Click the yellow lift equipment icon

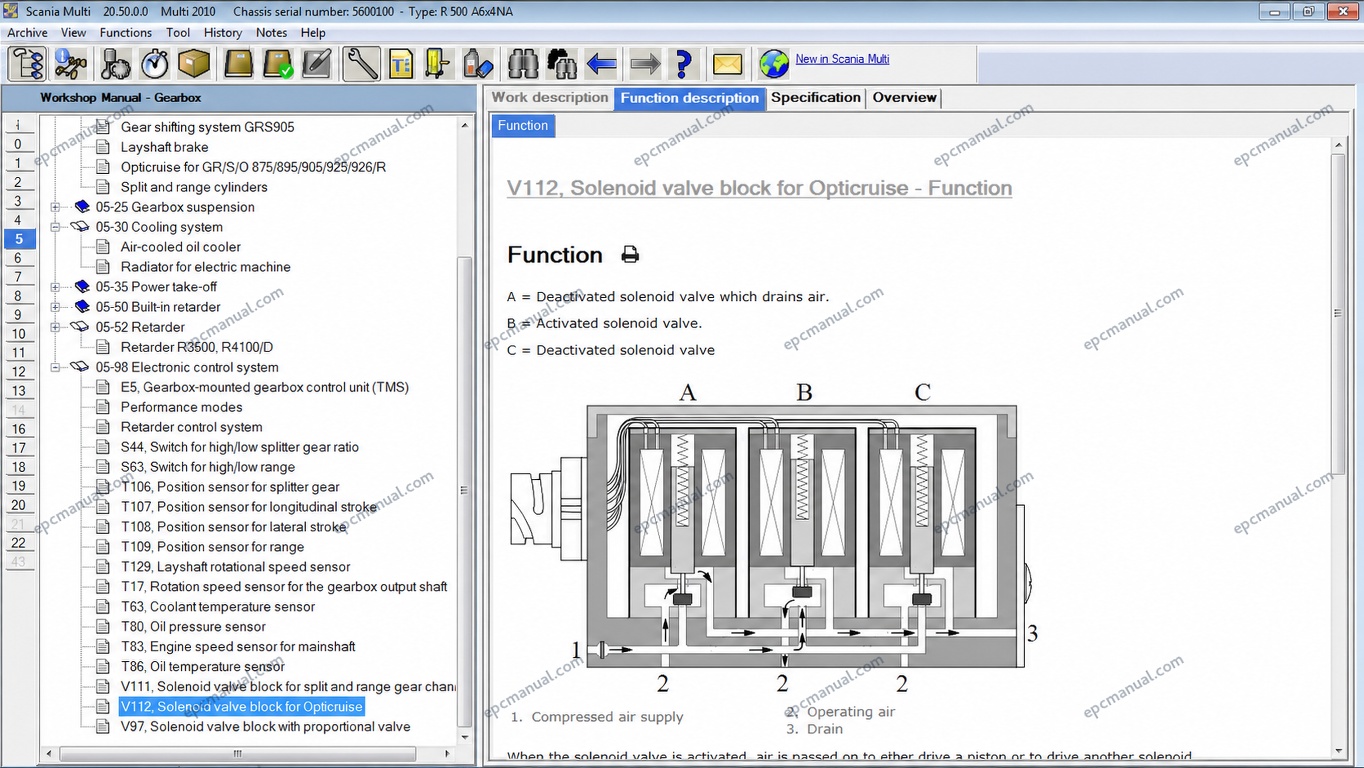point(438,64)
